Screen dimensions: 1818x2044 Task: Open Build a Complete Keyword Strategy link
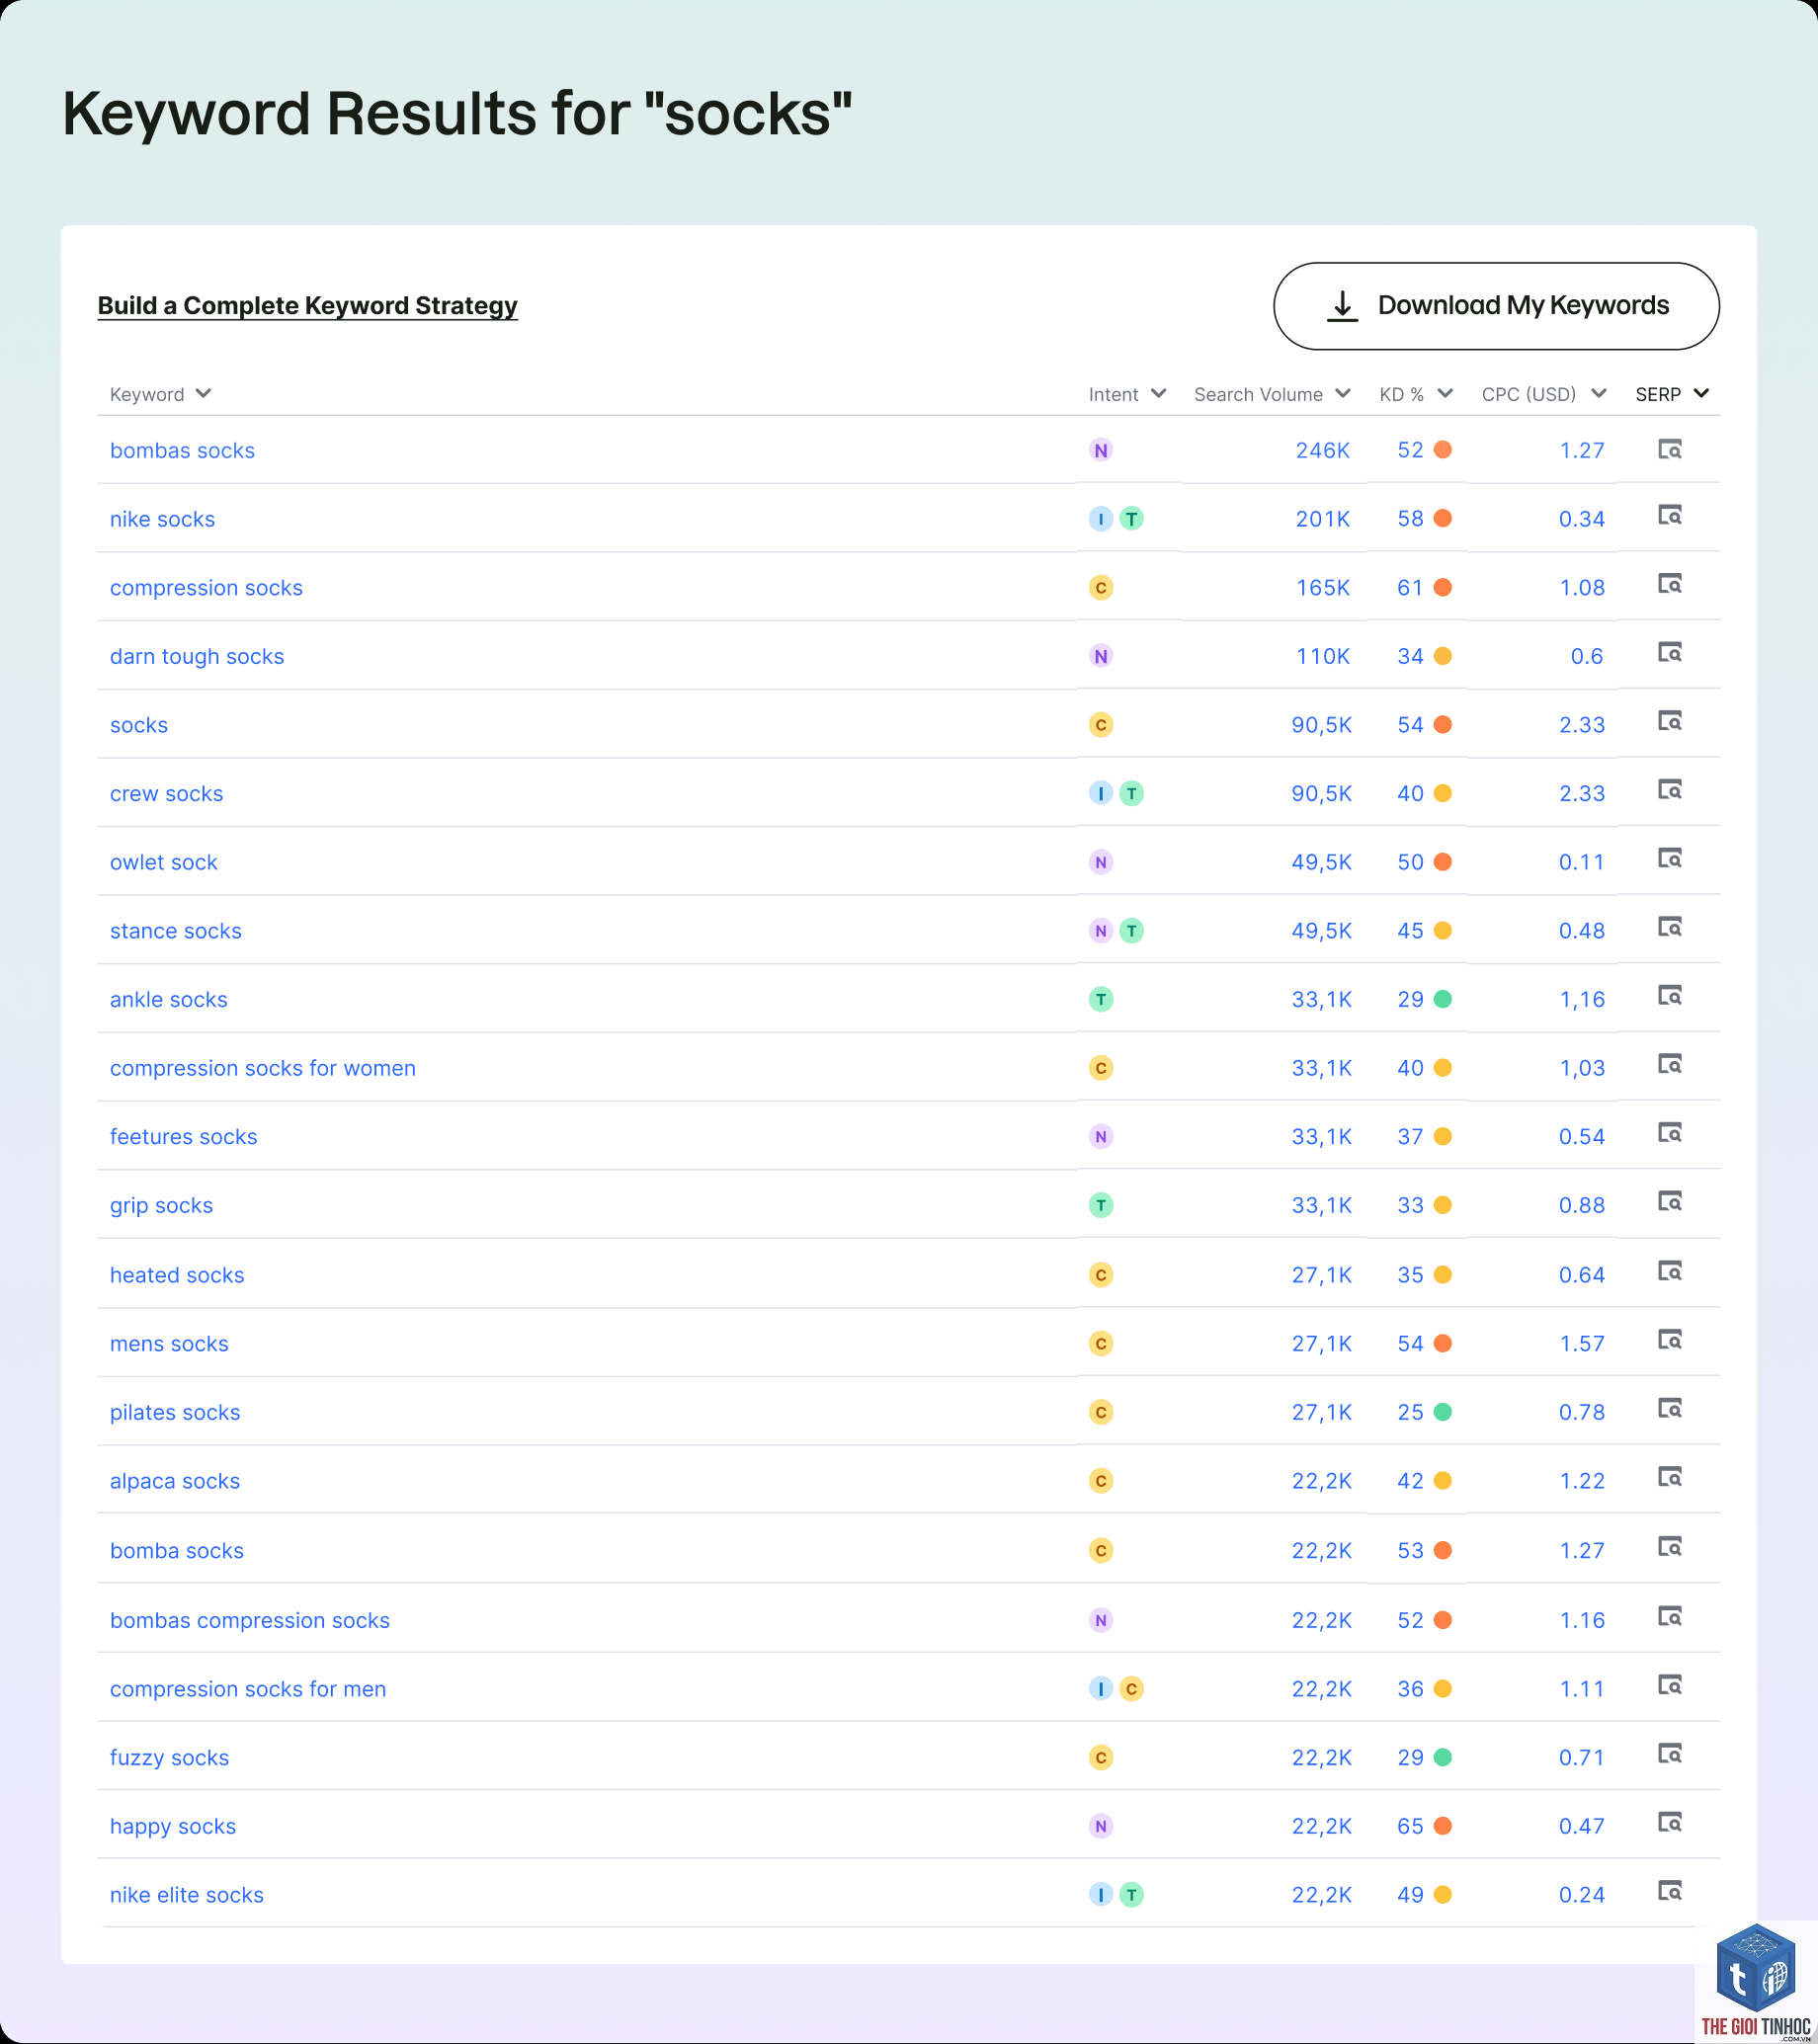[x=307, y=305]
